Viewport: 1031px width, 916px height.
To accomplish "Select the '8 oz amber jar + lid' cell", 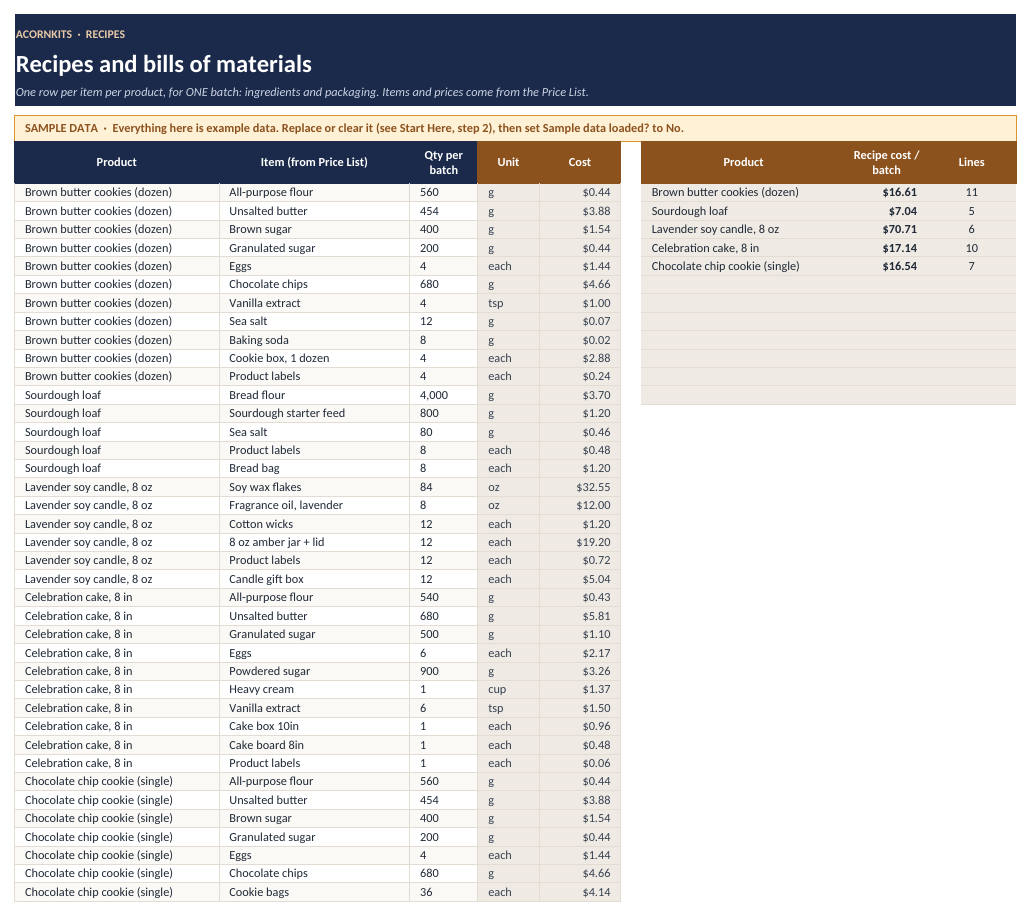I will (314, 542).
